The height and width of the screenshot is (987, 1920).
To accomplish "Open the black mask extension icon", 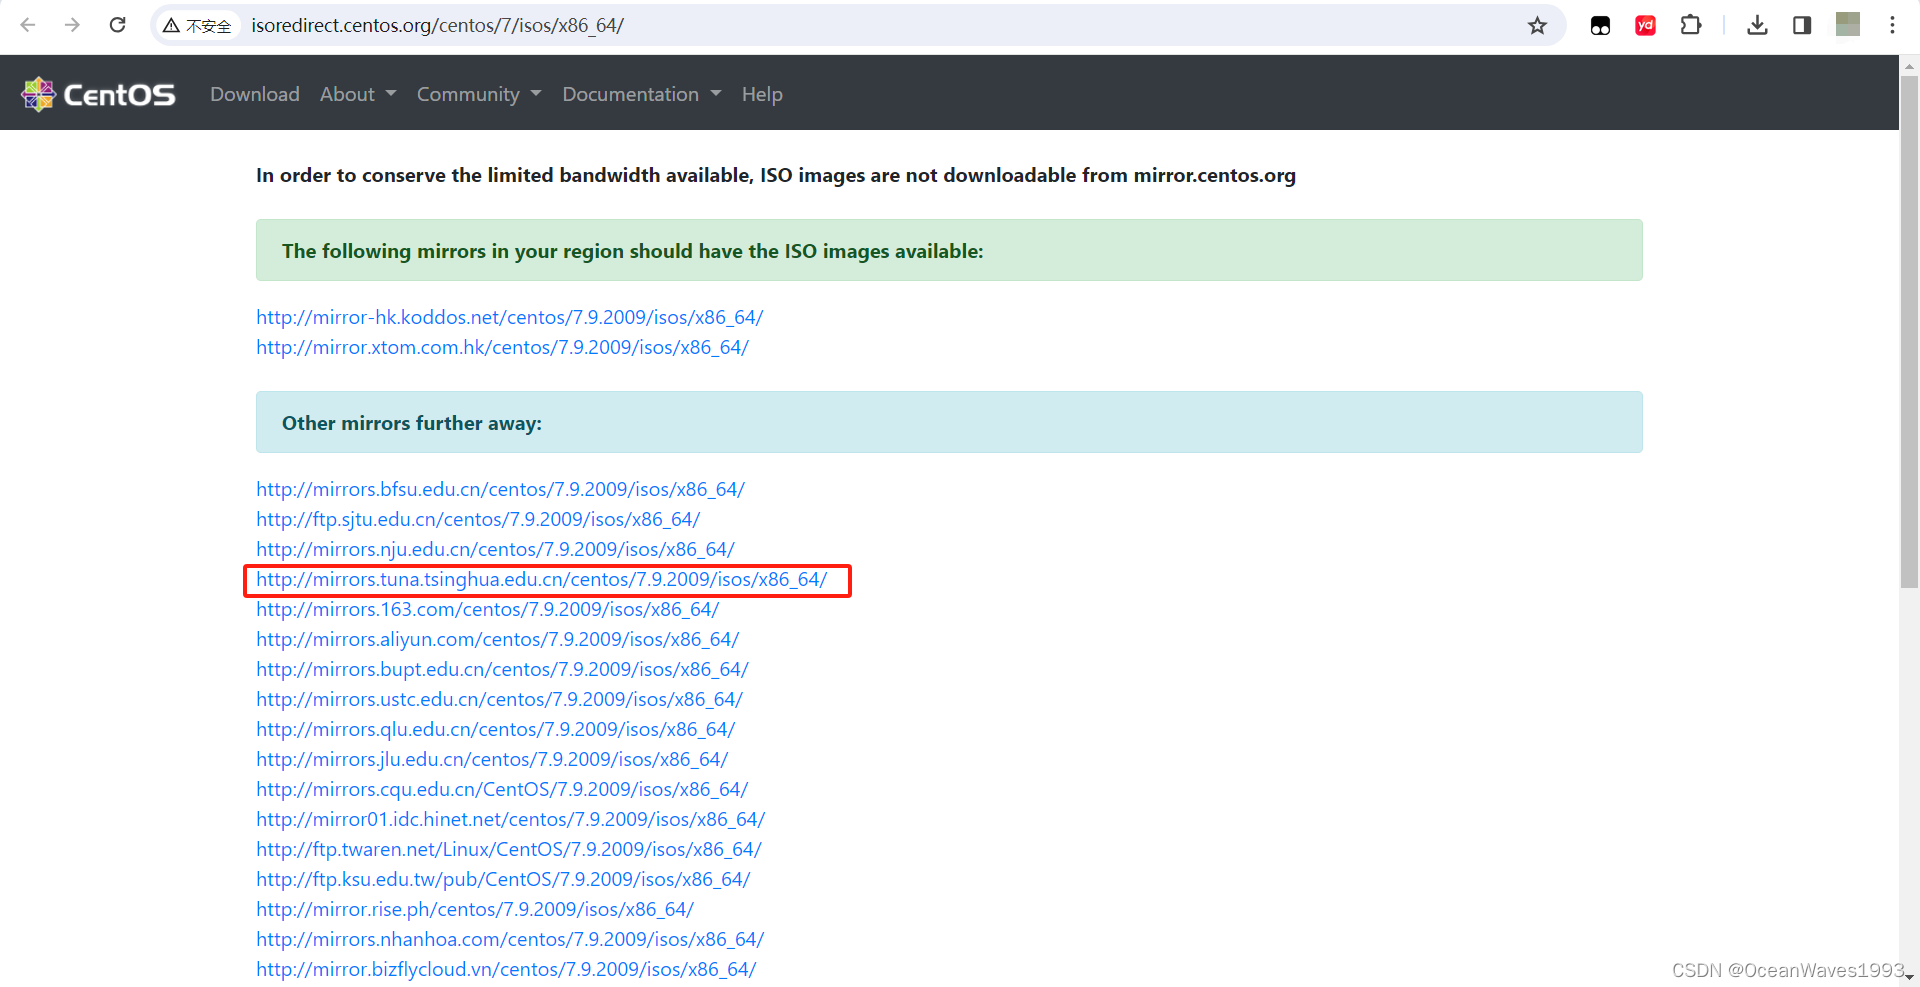I will click(1600, 26).
